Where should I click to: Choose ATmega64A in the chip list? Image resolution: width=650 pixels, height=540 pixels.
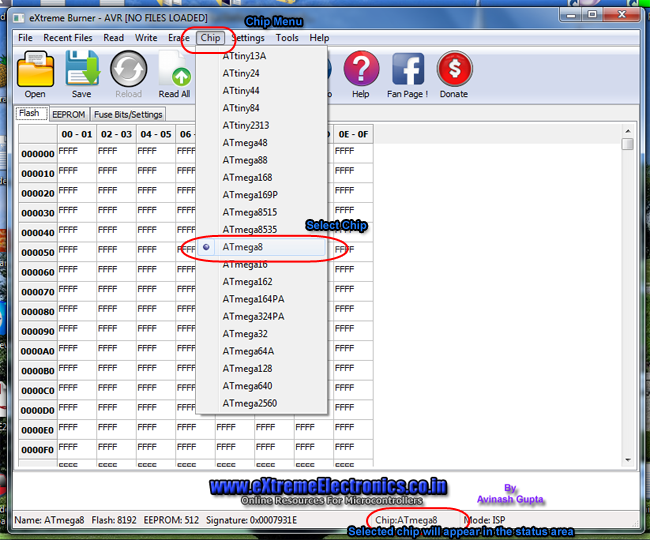(x=261, y=351)
